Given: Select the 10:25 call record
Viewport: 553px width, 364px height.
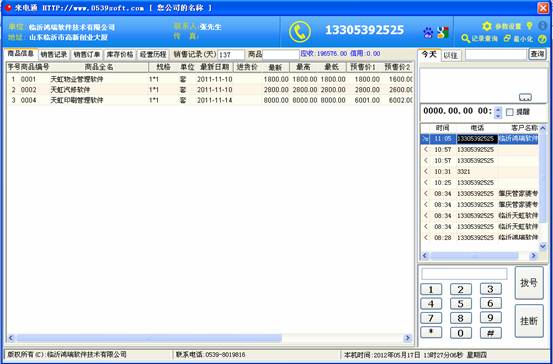Looking at the screenshot, I should (480, 183).
